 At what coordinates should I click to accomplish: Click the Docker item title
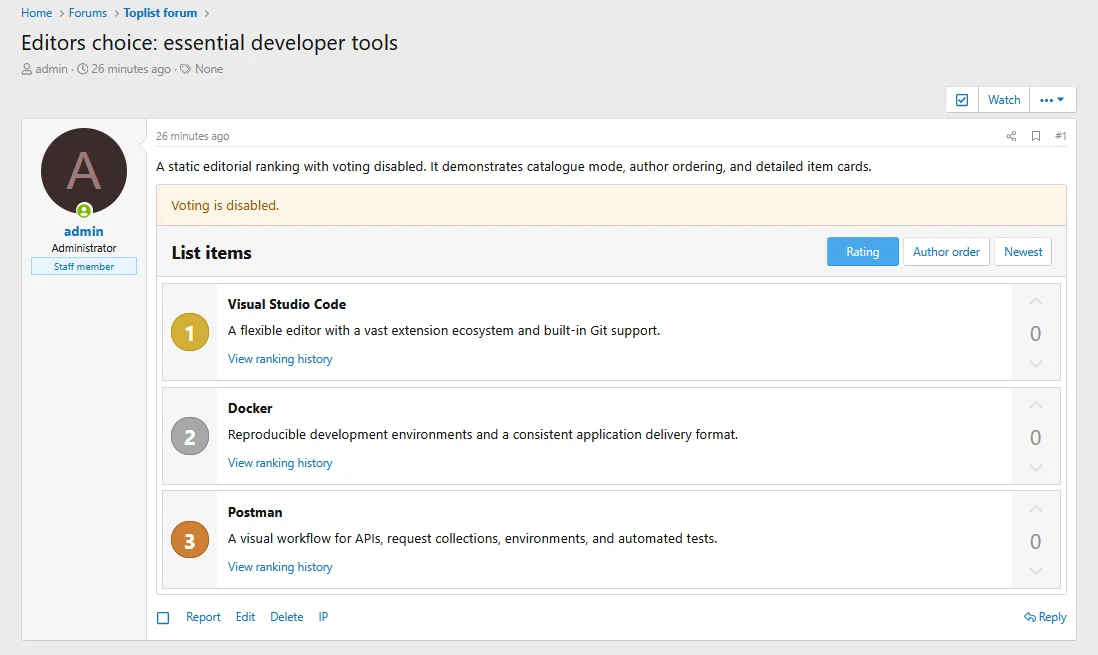(x=250, y=408)
